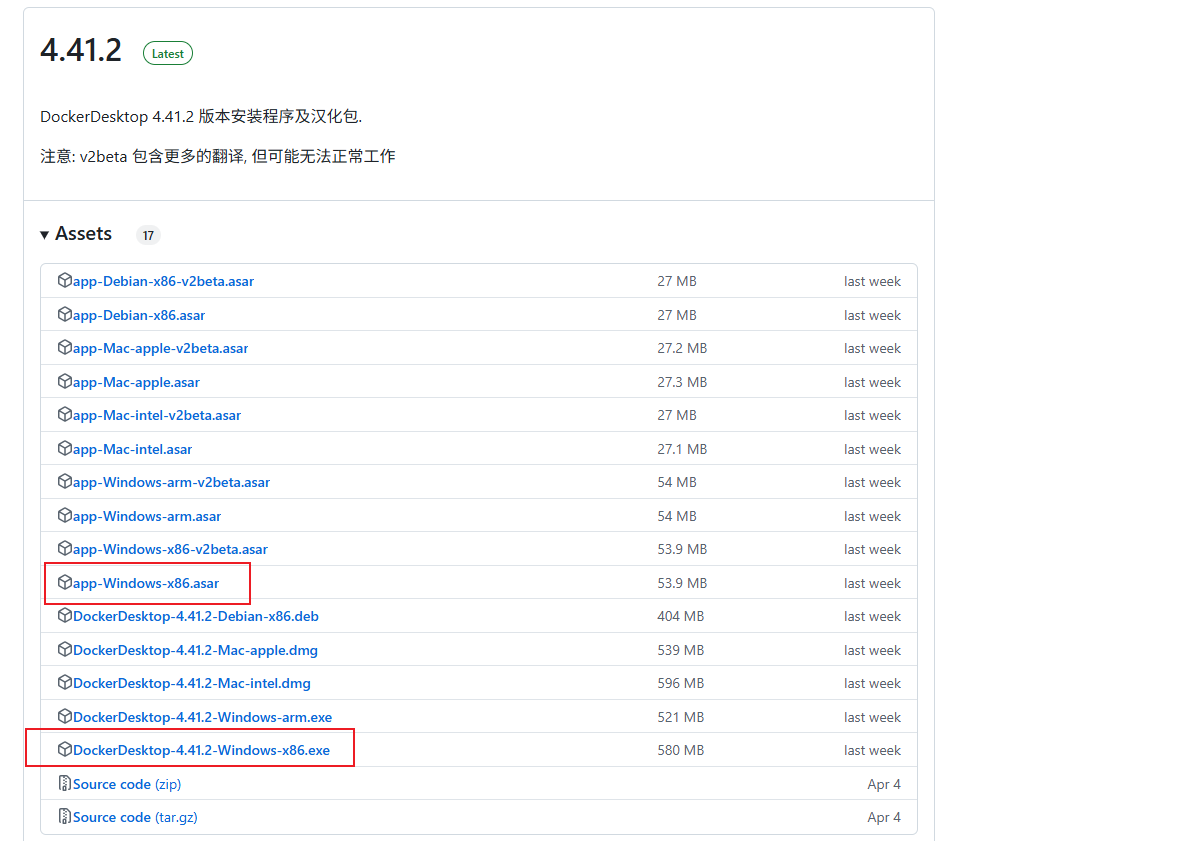Screen dimensions: 1183x841
Task: Click zip file icon beside Source code (zip)
Action: click(65, 784)
